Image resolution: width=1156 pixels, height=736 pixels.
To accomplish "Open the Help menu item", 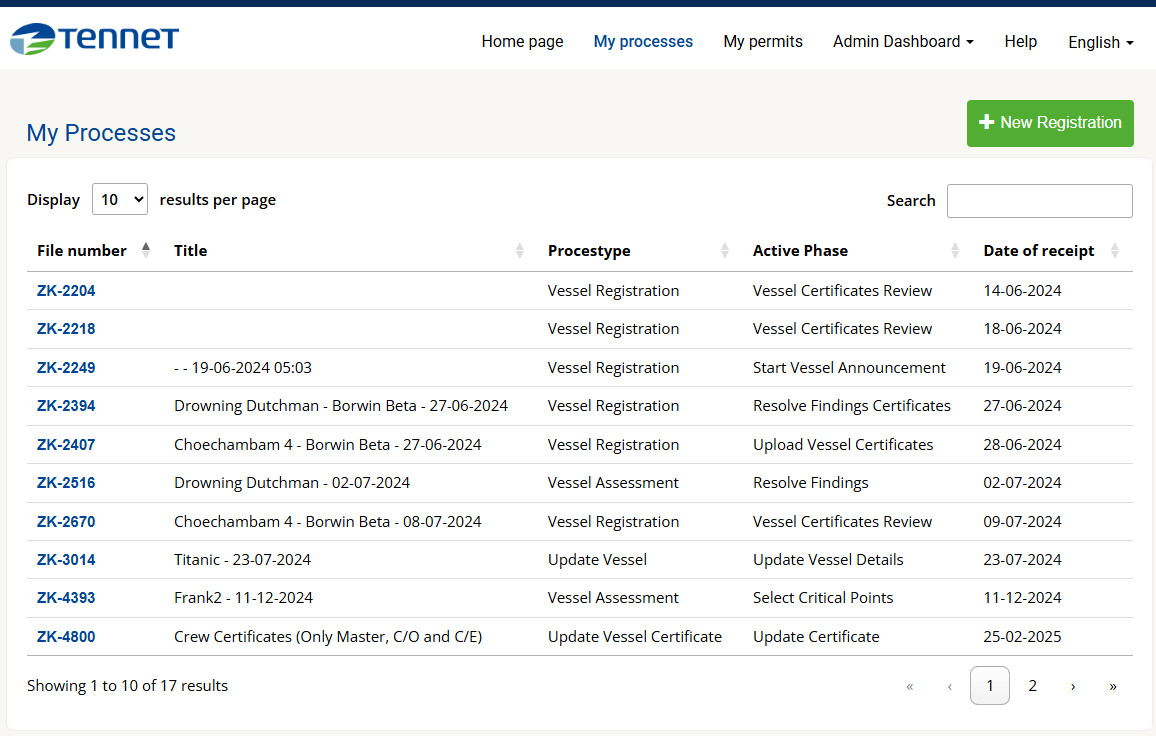I will (x=1020, y=42).
